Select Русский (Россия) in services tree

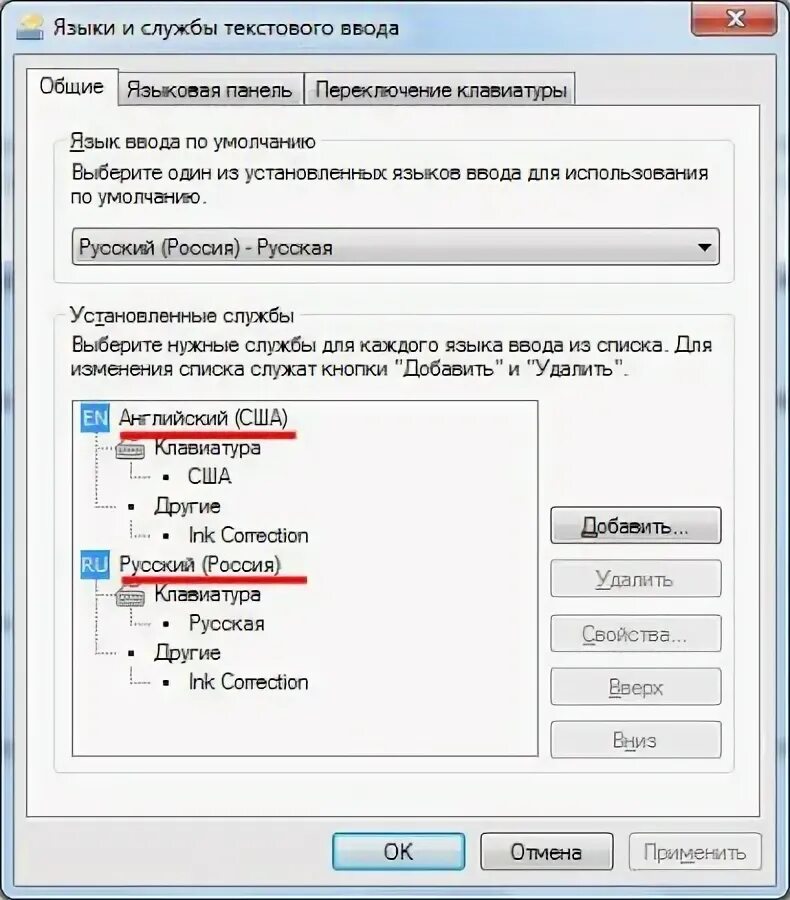[200, 565]
